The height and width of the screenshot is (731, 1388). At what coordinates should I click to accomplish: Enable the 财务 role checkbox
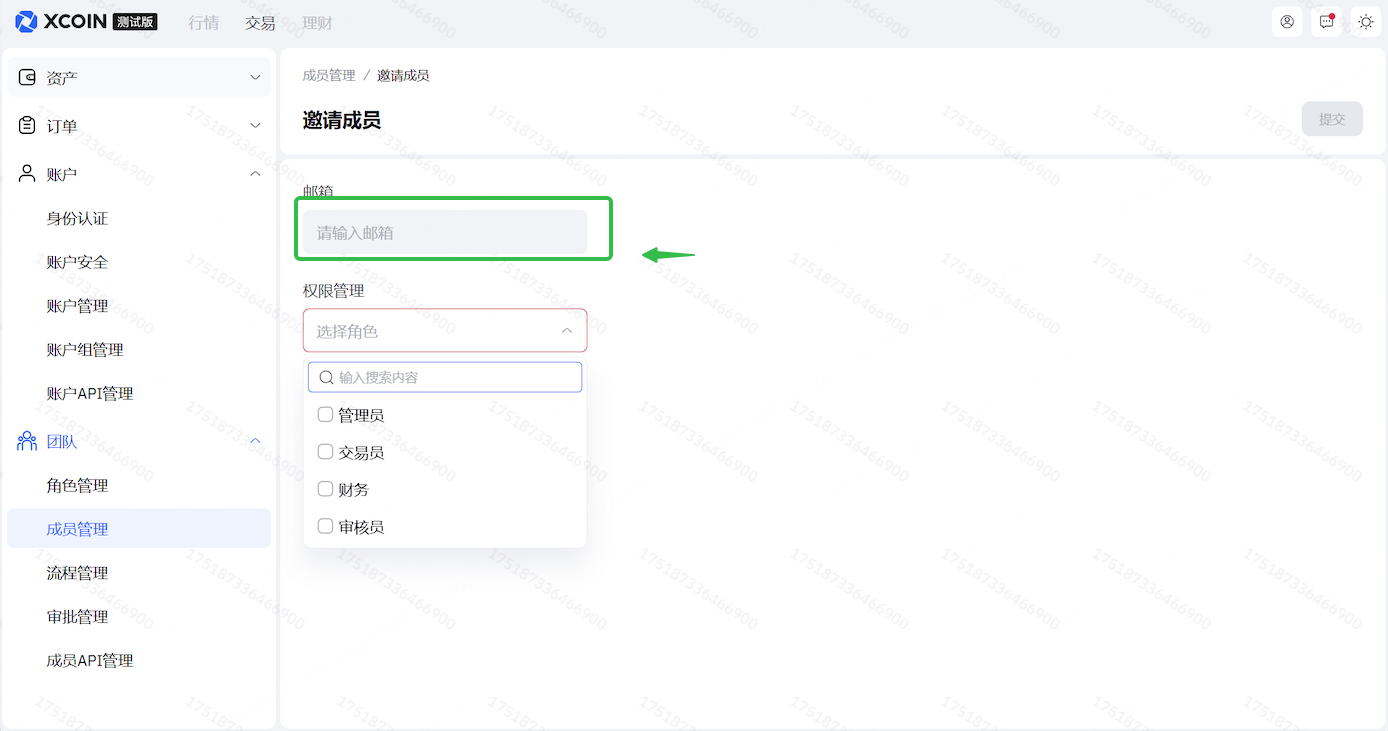coord(325,489)
